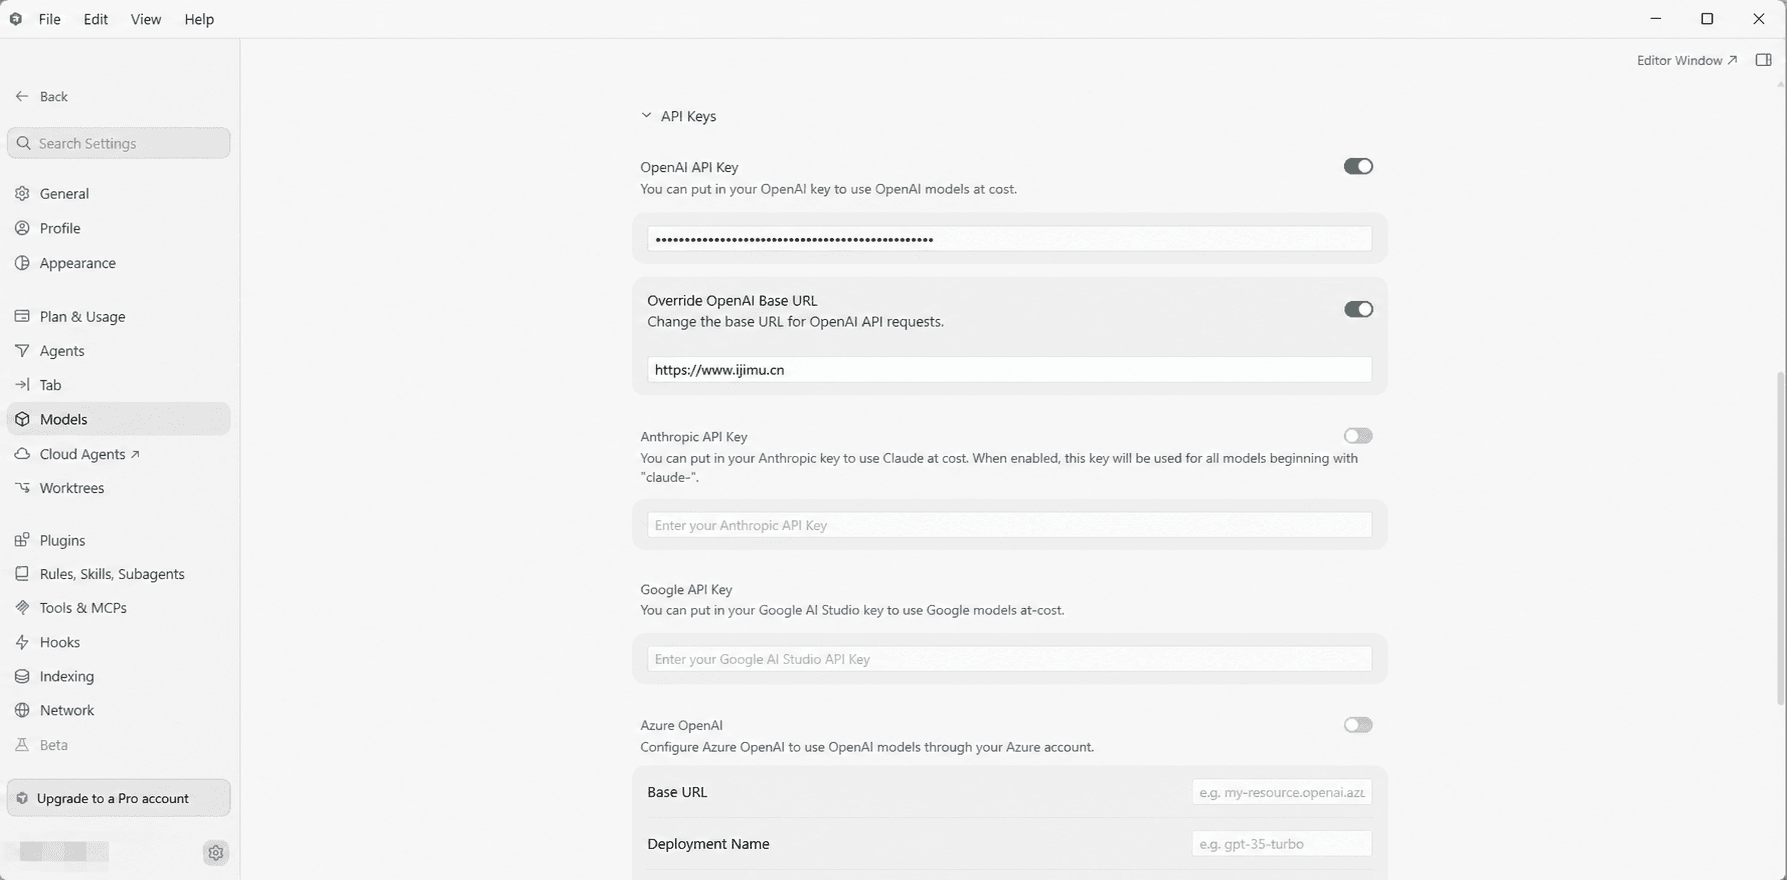The image size is (1787, 880).
Task: Open Editor Window link
Action: [1687, 60]
